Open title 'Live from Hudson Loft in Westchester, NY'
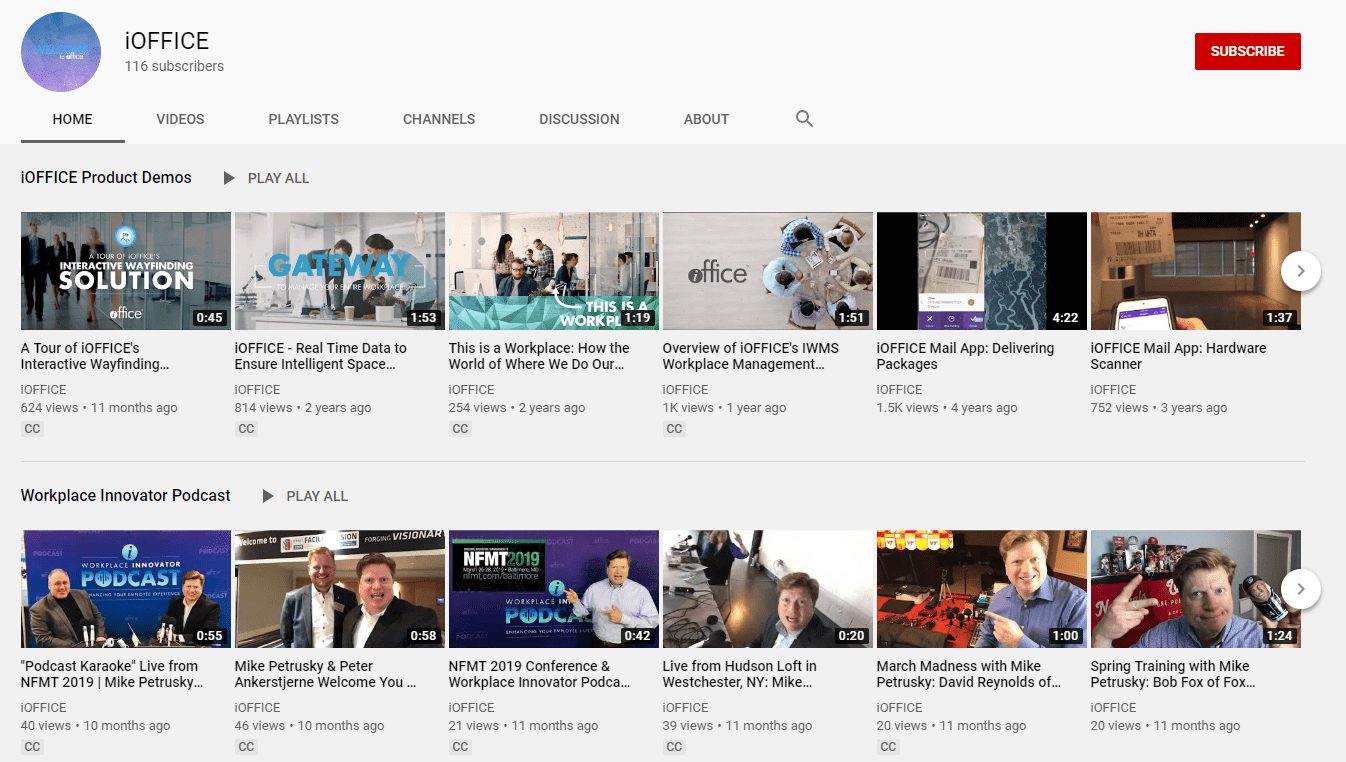This screenshot has height=762, width=1346. [740, 674]
